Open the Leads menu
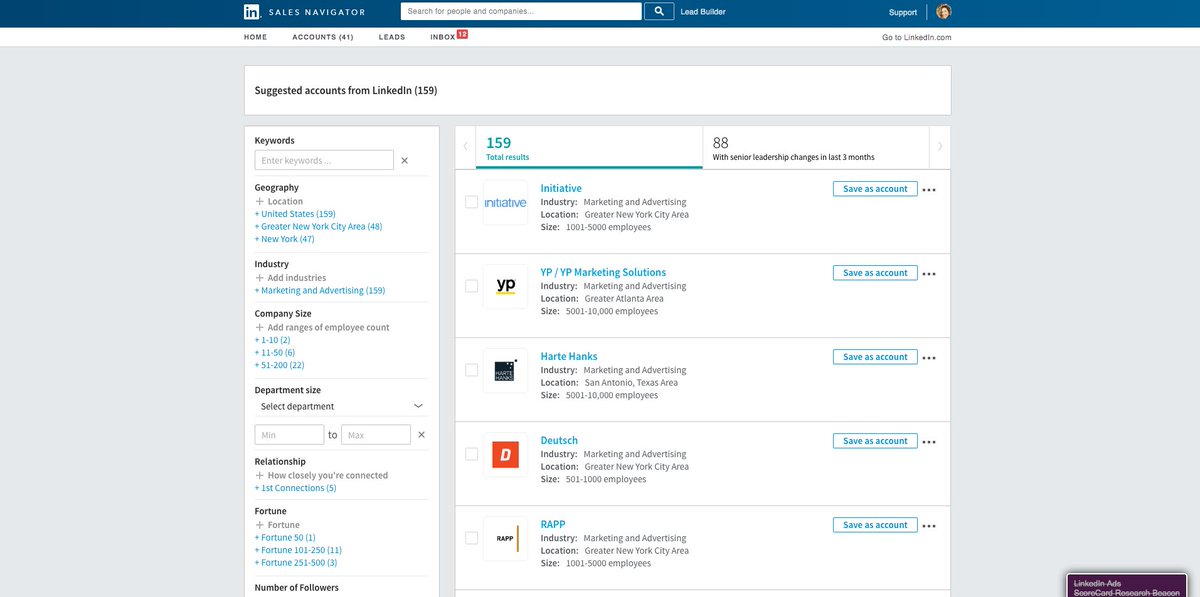This screenshot has height=597, width=1200. click(x=391, y=37)
